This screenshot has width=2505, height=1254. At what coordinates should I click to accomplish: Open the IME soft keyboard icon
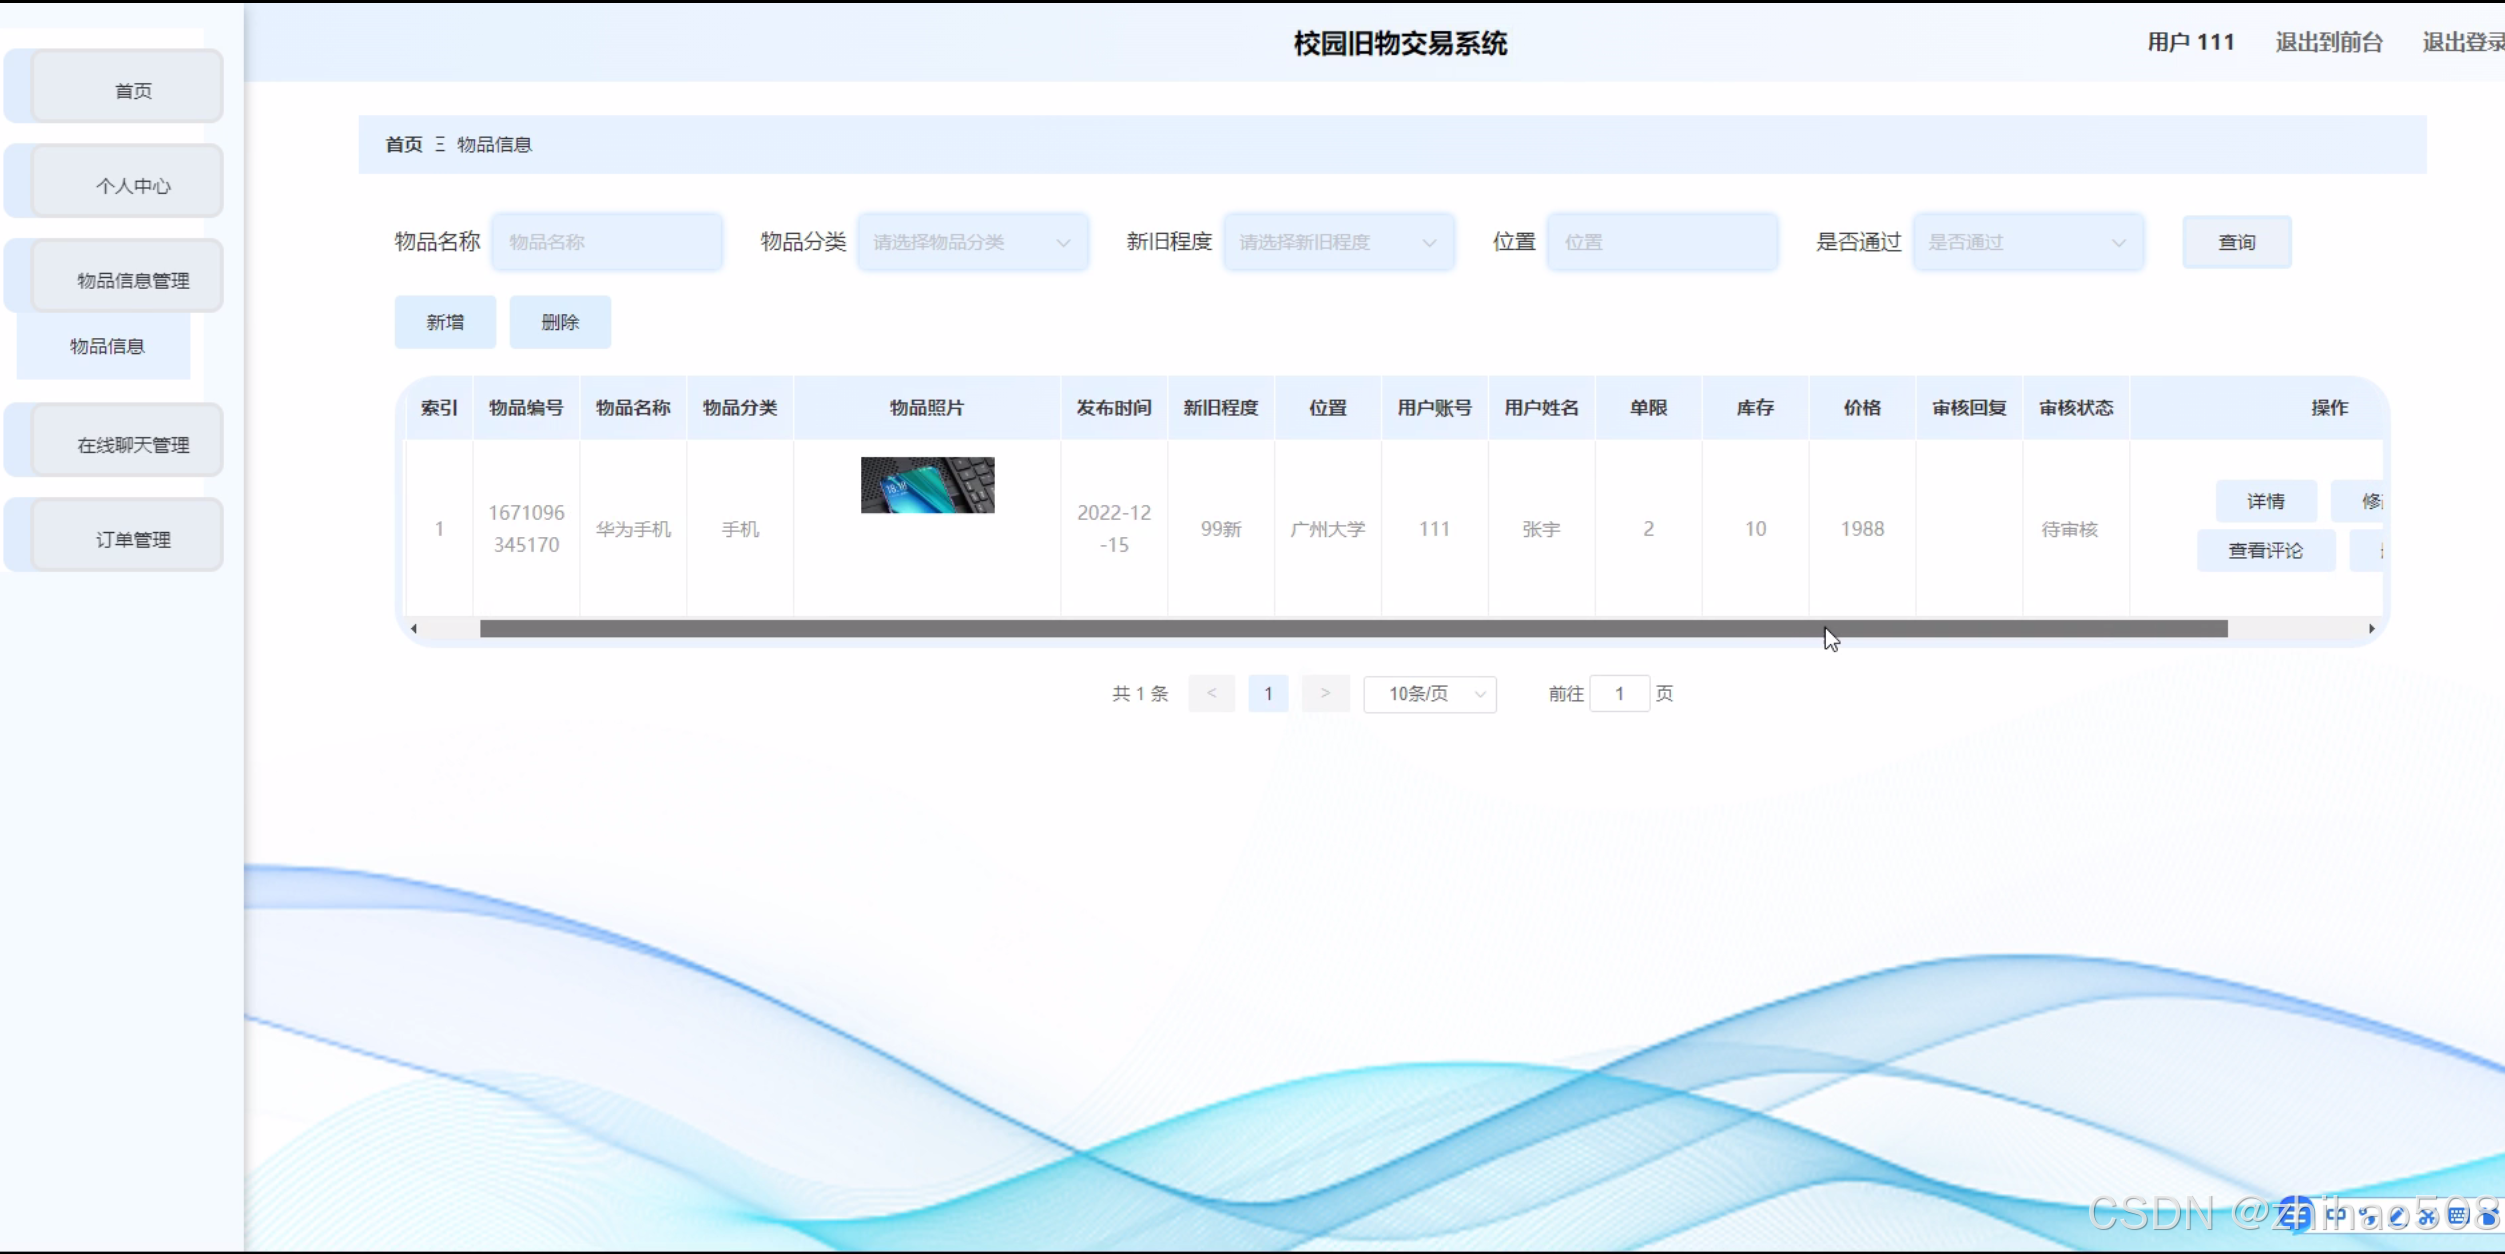coord(2457,1215)
